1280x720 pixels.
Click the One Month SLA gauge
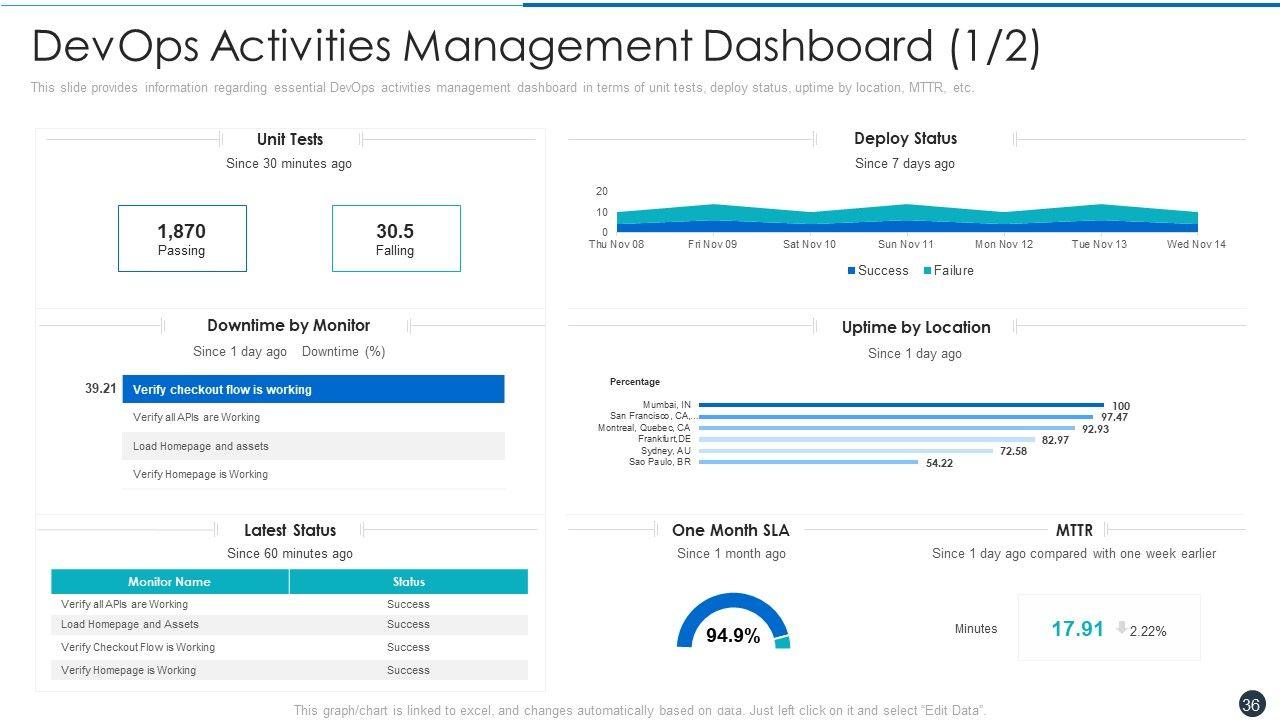tap(733, 622)
